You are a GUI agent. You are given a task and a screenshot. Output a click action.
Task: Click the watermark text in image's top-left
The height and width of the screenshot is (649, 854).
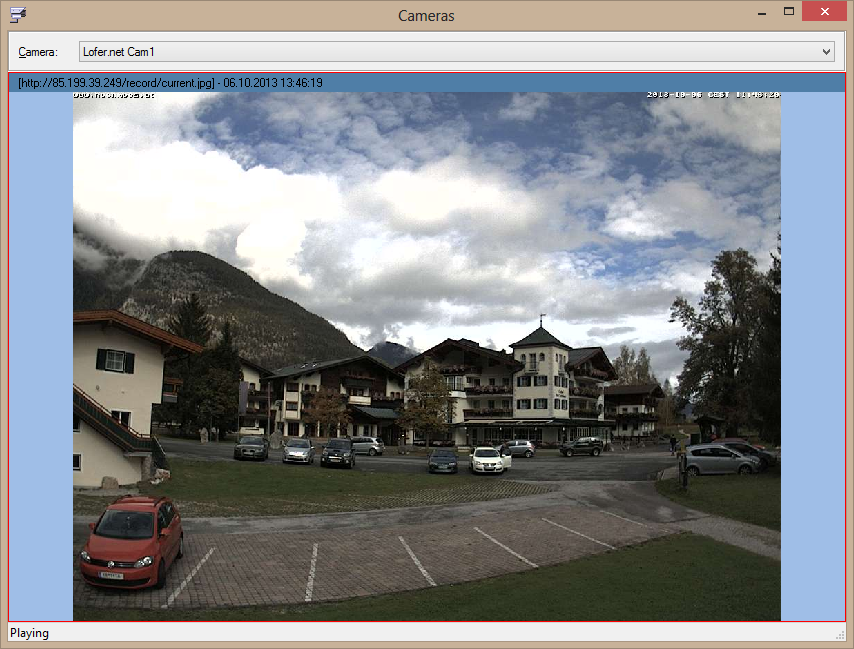click(115, 95)
